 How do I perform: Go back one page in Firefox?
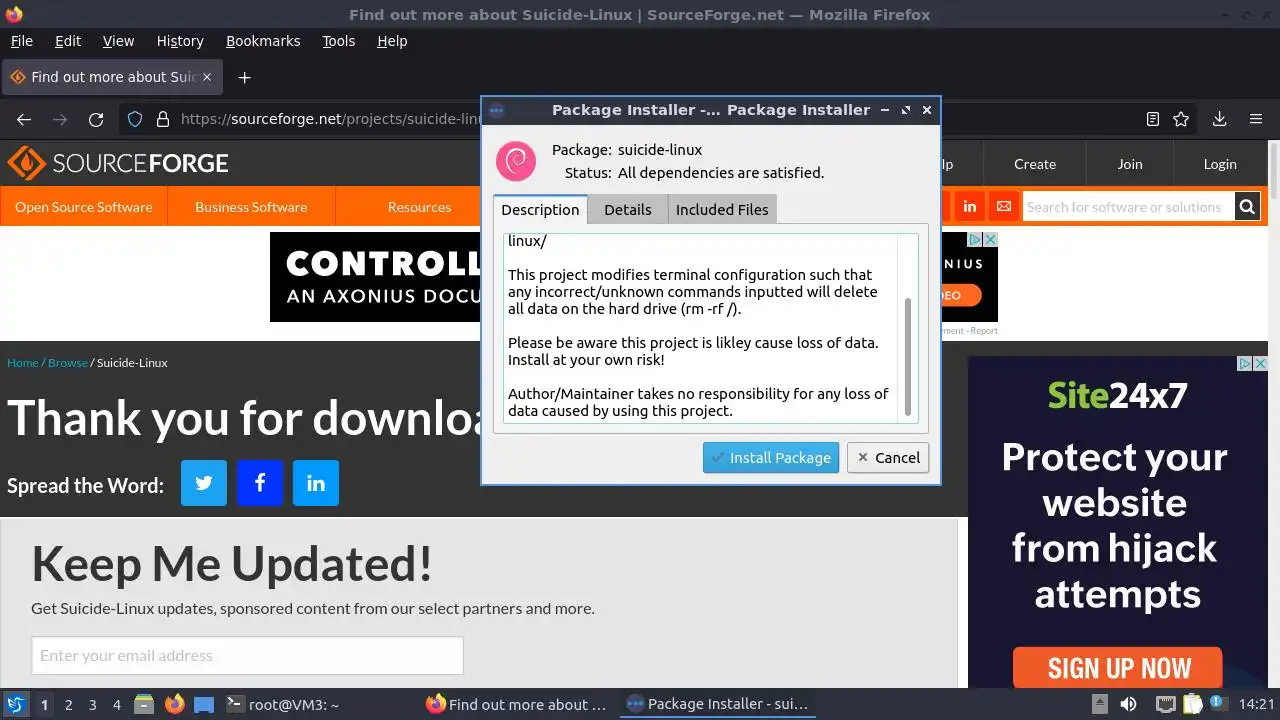point(24,119)
